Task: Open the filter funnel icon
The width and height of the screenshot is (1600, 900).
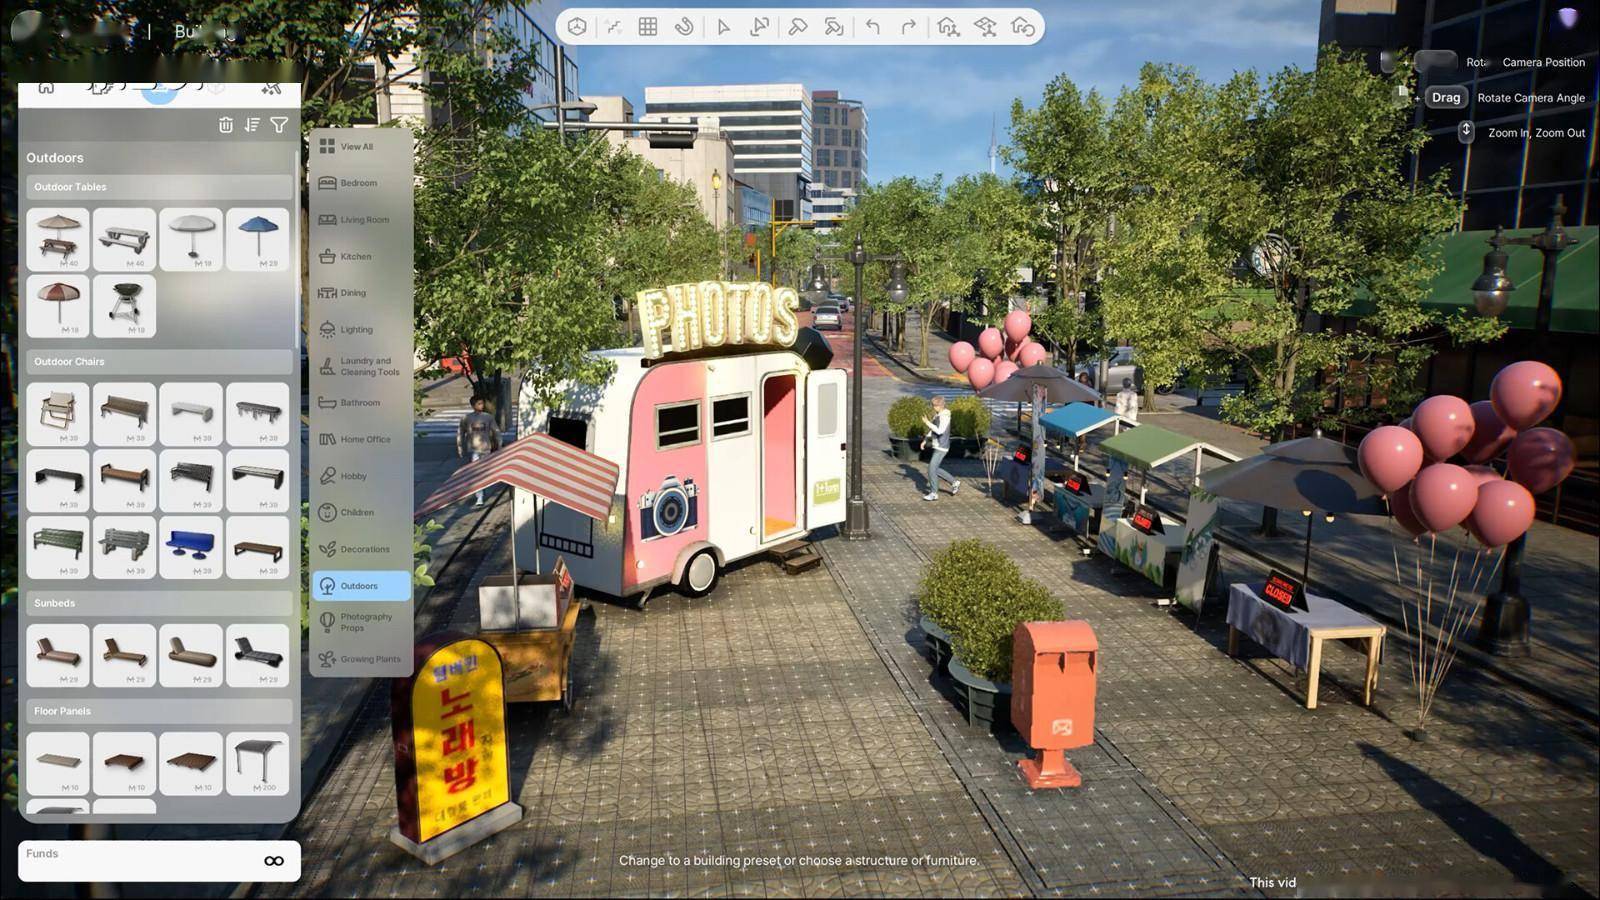Action: 279,125
